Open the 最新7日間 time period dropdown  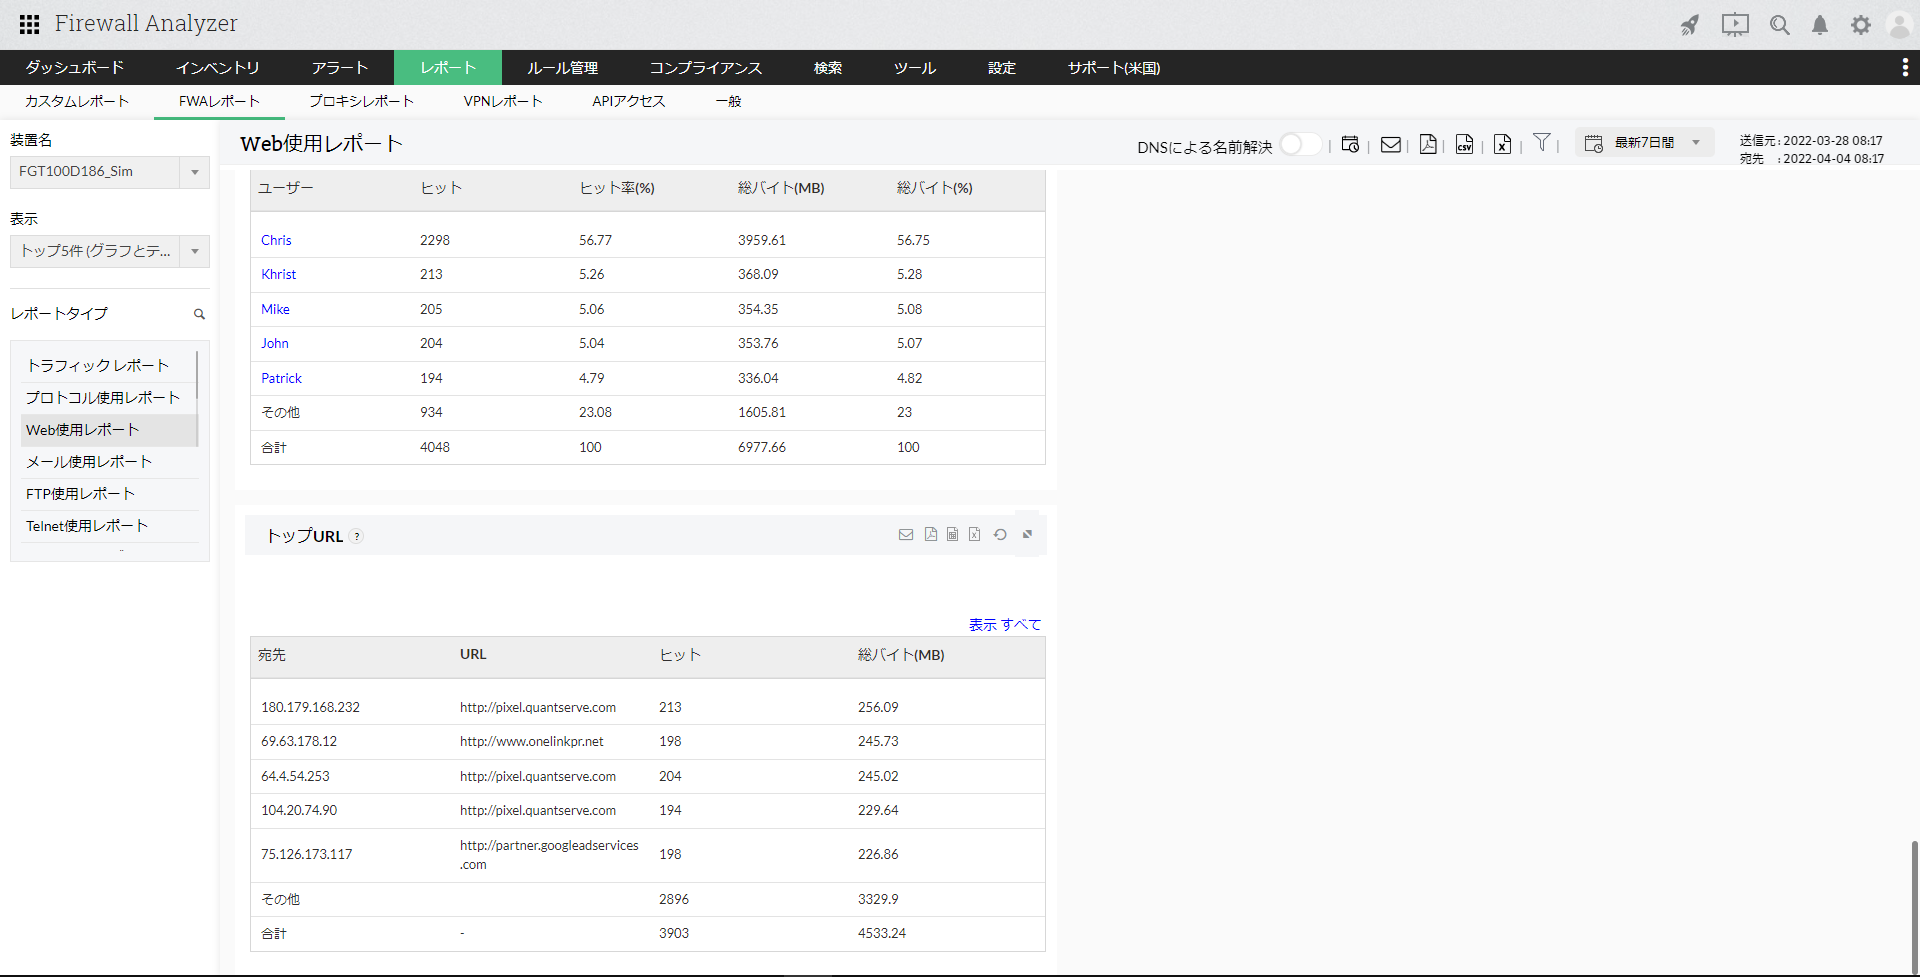tap(1646, 143)
